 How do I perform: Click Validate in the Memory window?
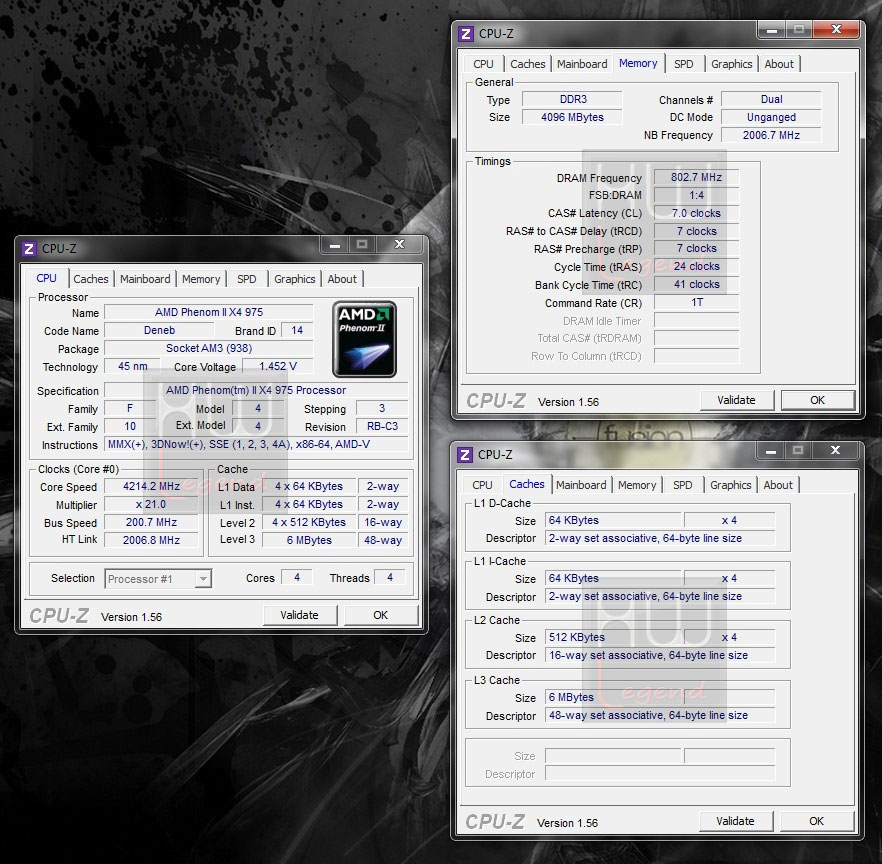point(736,400)
